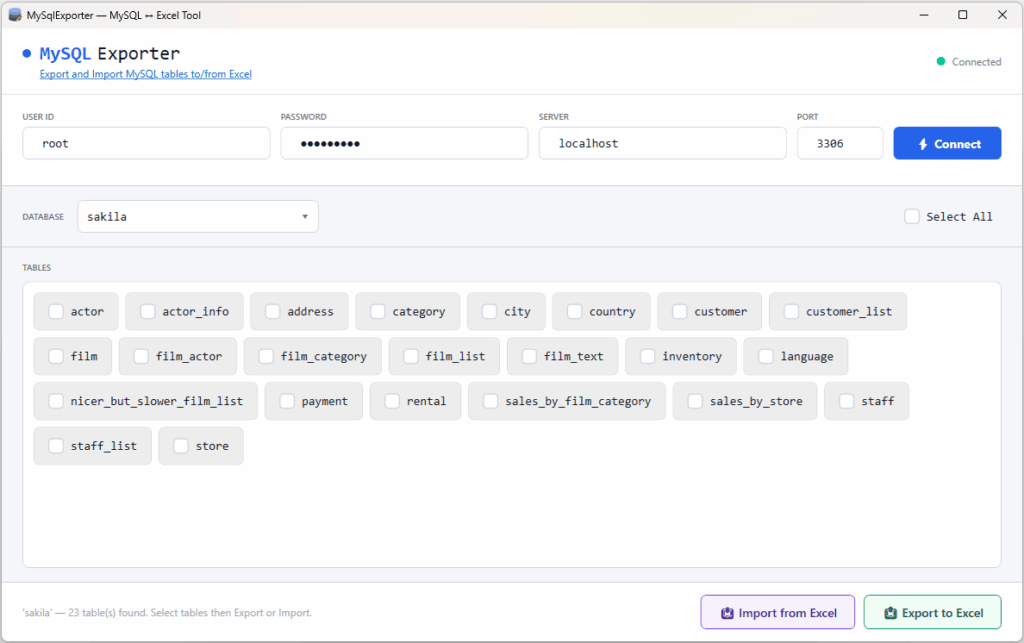Click the MySQL Exporter heading
Viewport: 1024px width, 643px height.
110,54
